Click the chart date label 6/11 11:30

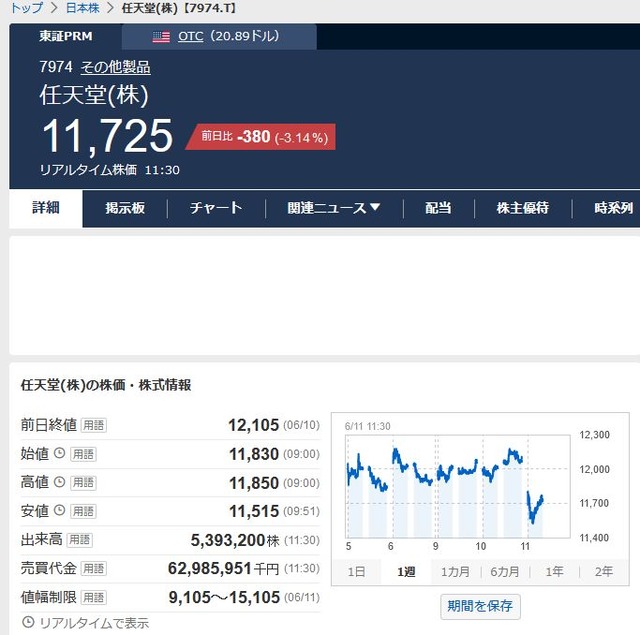[x=367, y=426]
